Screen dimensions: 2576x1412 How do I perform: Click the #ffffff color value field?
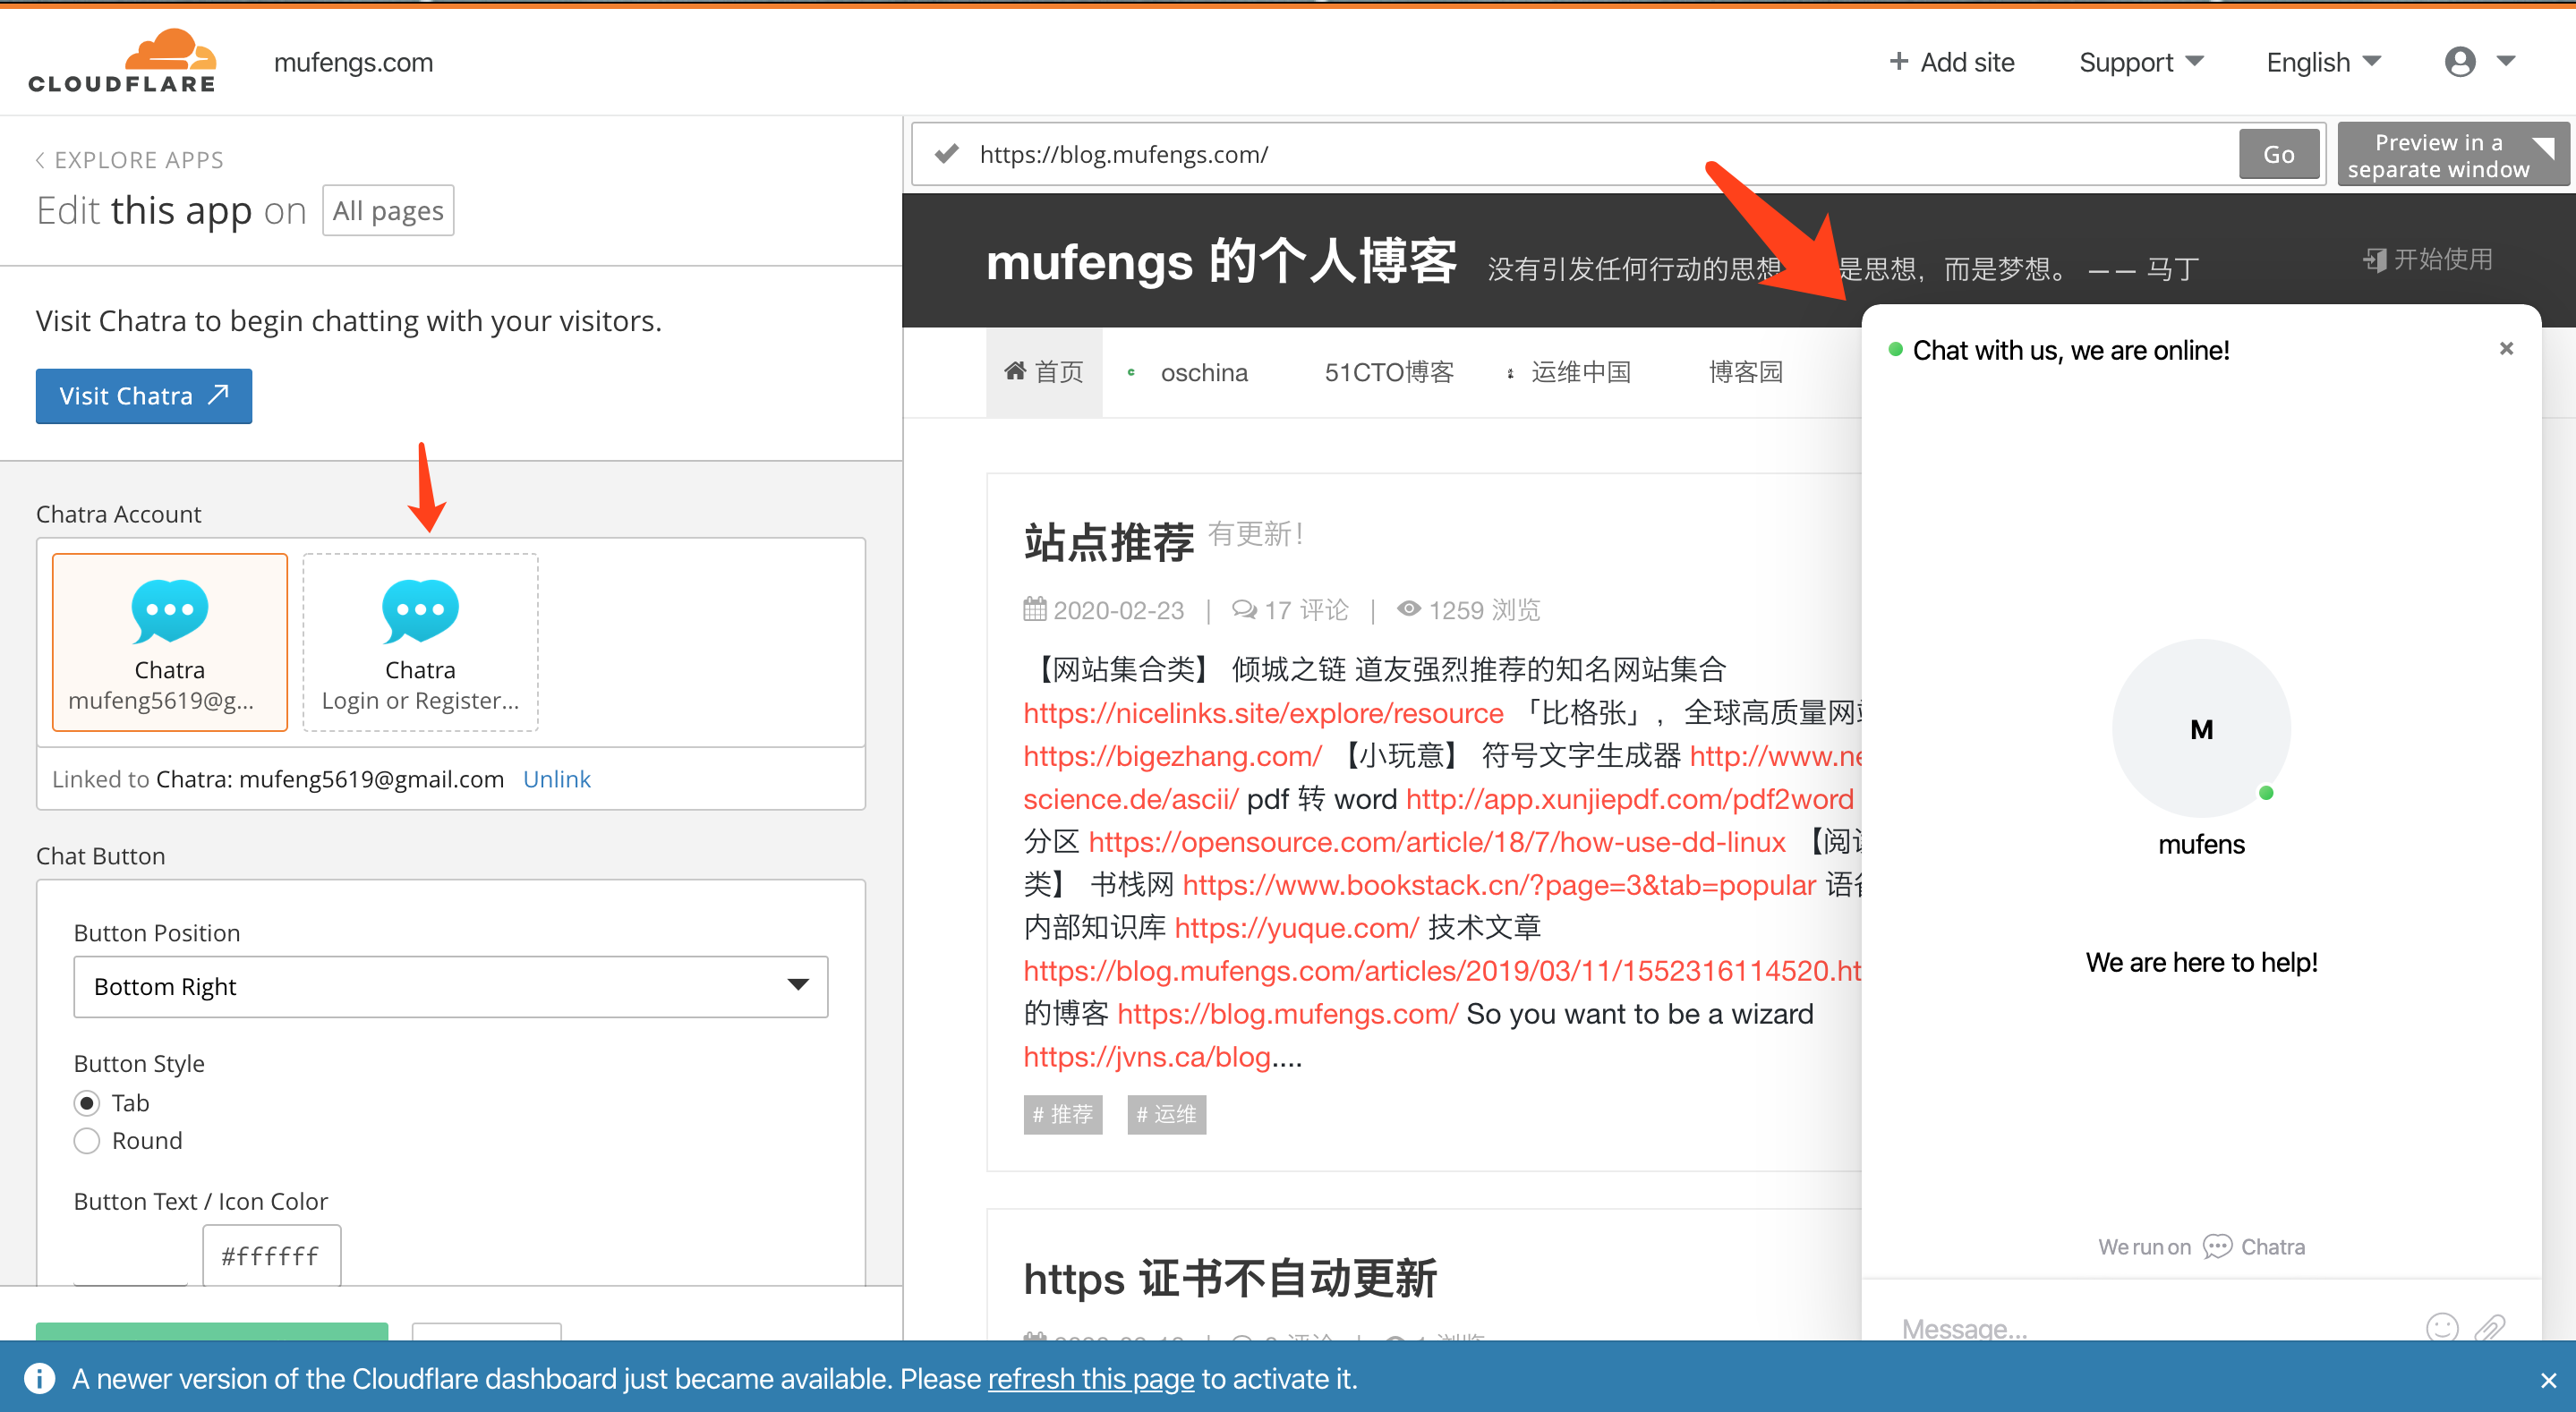[271, 1256]
